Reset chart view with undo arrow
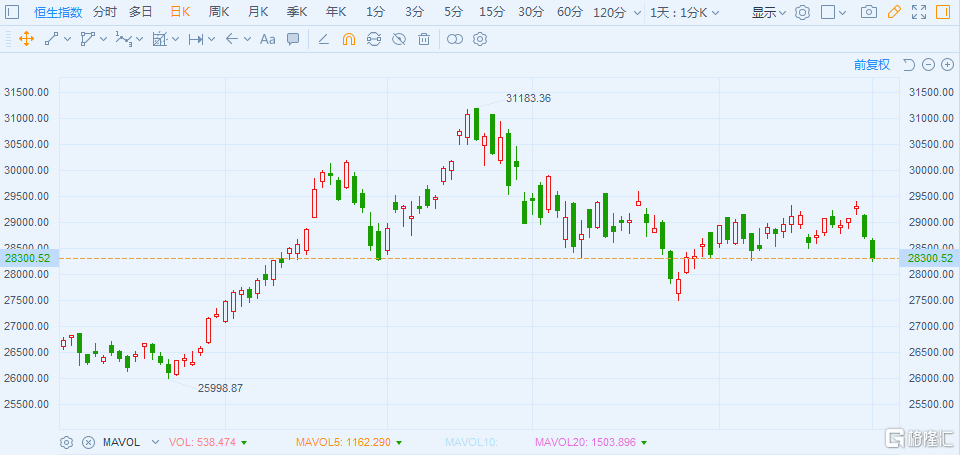 click(x=909, y=64)
